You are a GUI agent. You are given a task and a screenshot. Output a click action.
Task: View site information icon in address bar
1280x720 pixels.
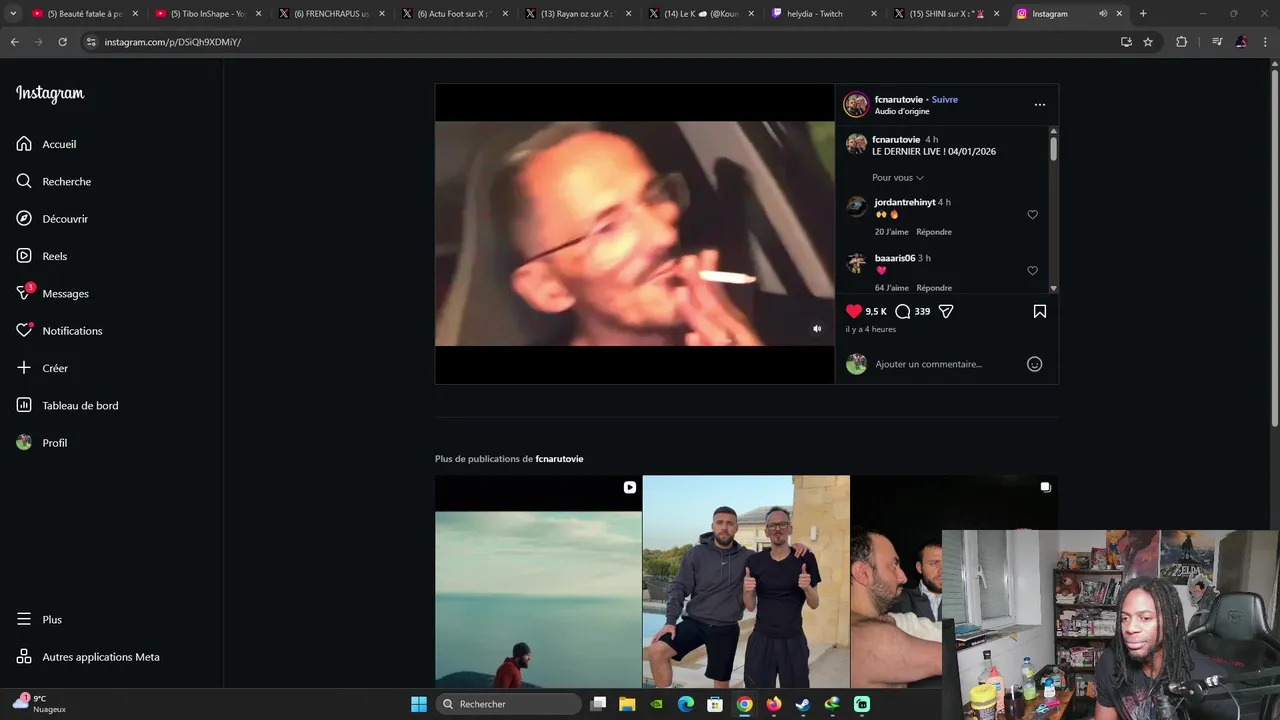[91, 42]
